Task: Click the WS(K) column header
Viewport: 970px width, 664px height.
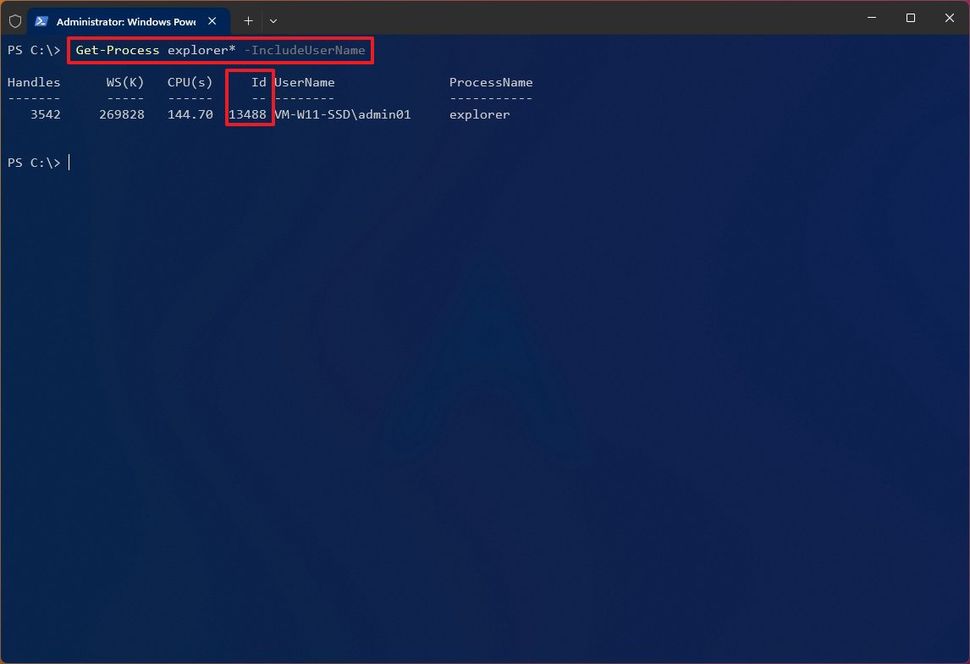Action: [123, 82]
